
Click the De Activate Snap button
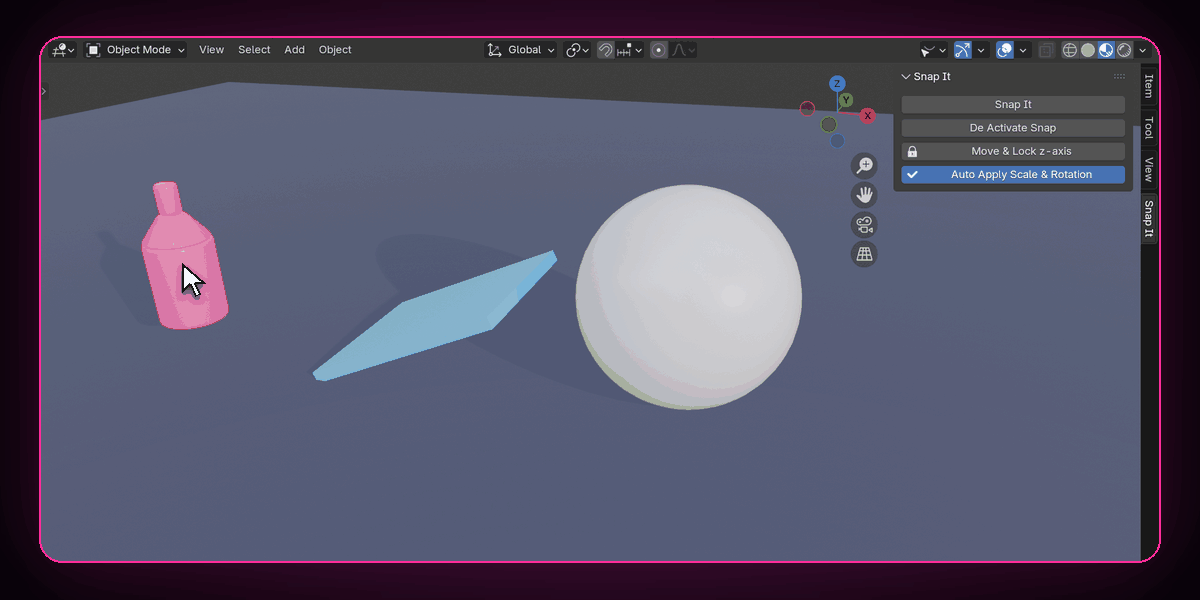(1013, 128)
